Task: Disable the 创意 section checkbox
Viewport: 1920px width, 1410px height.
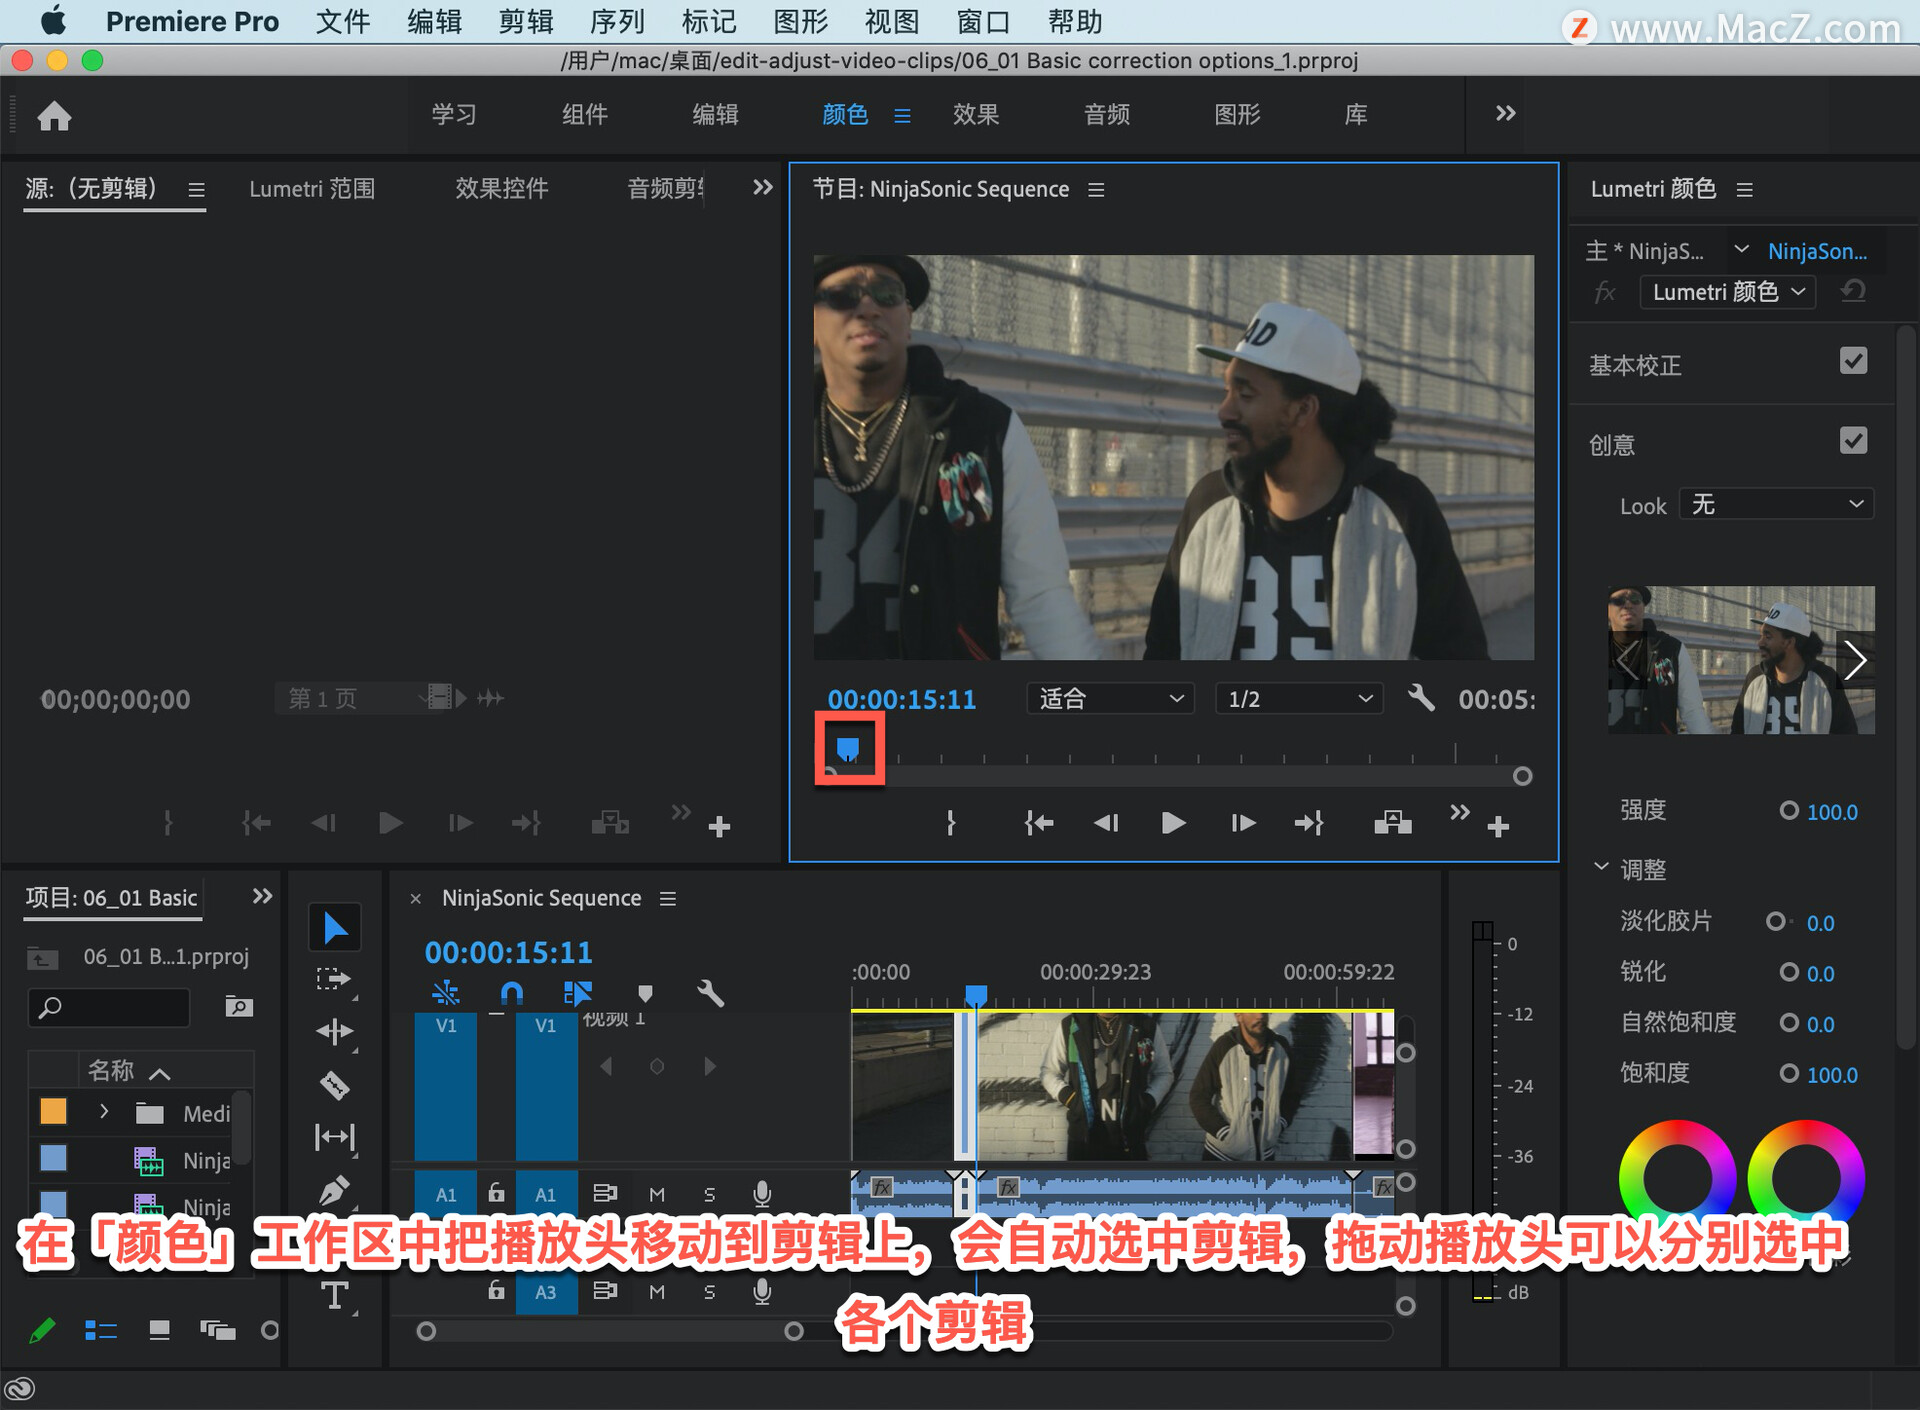Action: click(x=1853, y=441)
